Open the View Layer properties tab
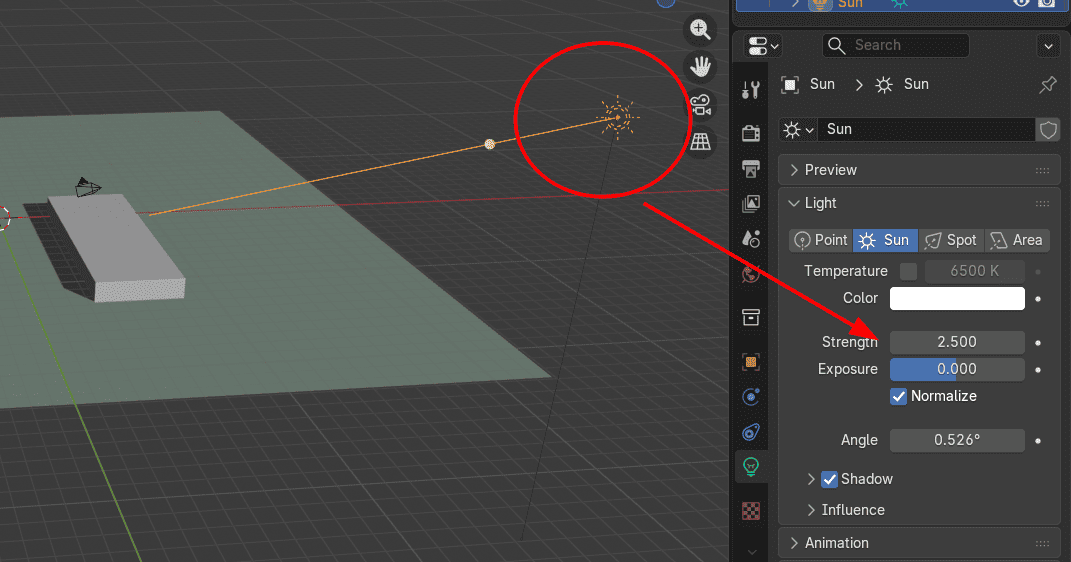1071x562 pixels. (x=751, y=203)
